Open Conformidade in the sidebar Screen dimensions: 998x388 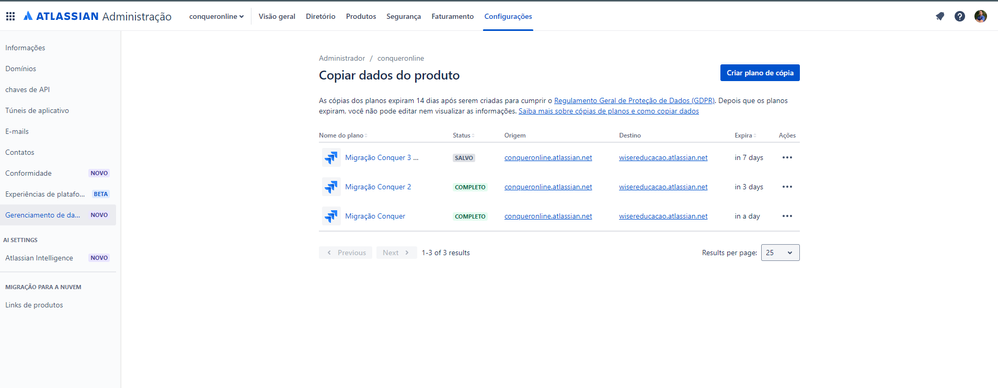pyautogui.click(x=58, y=173)
